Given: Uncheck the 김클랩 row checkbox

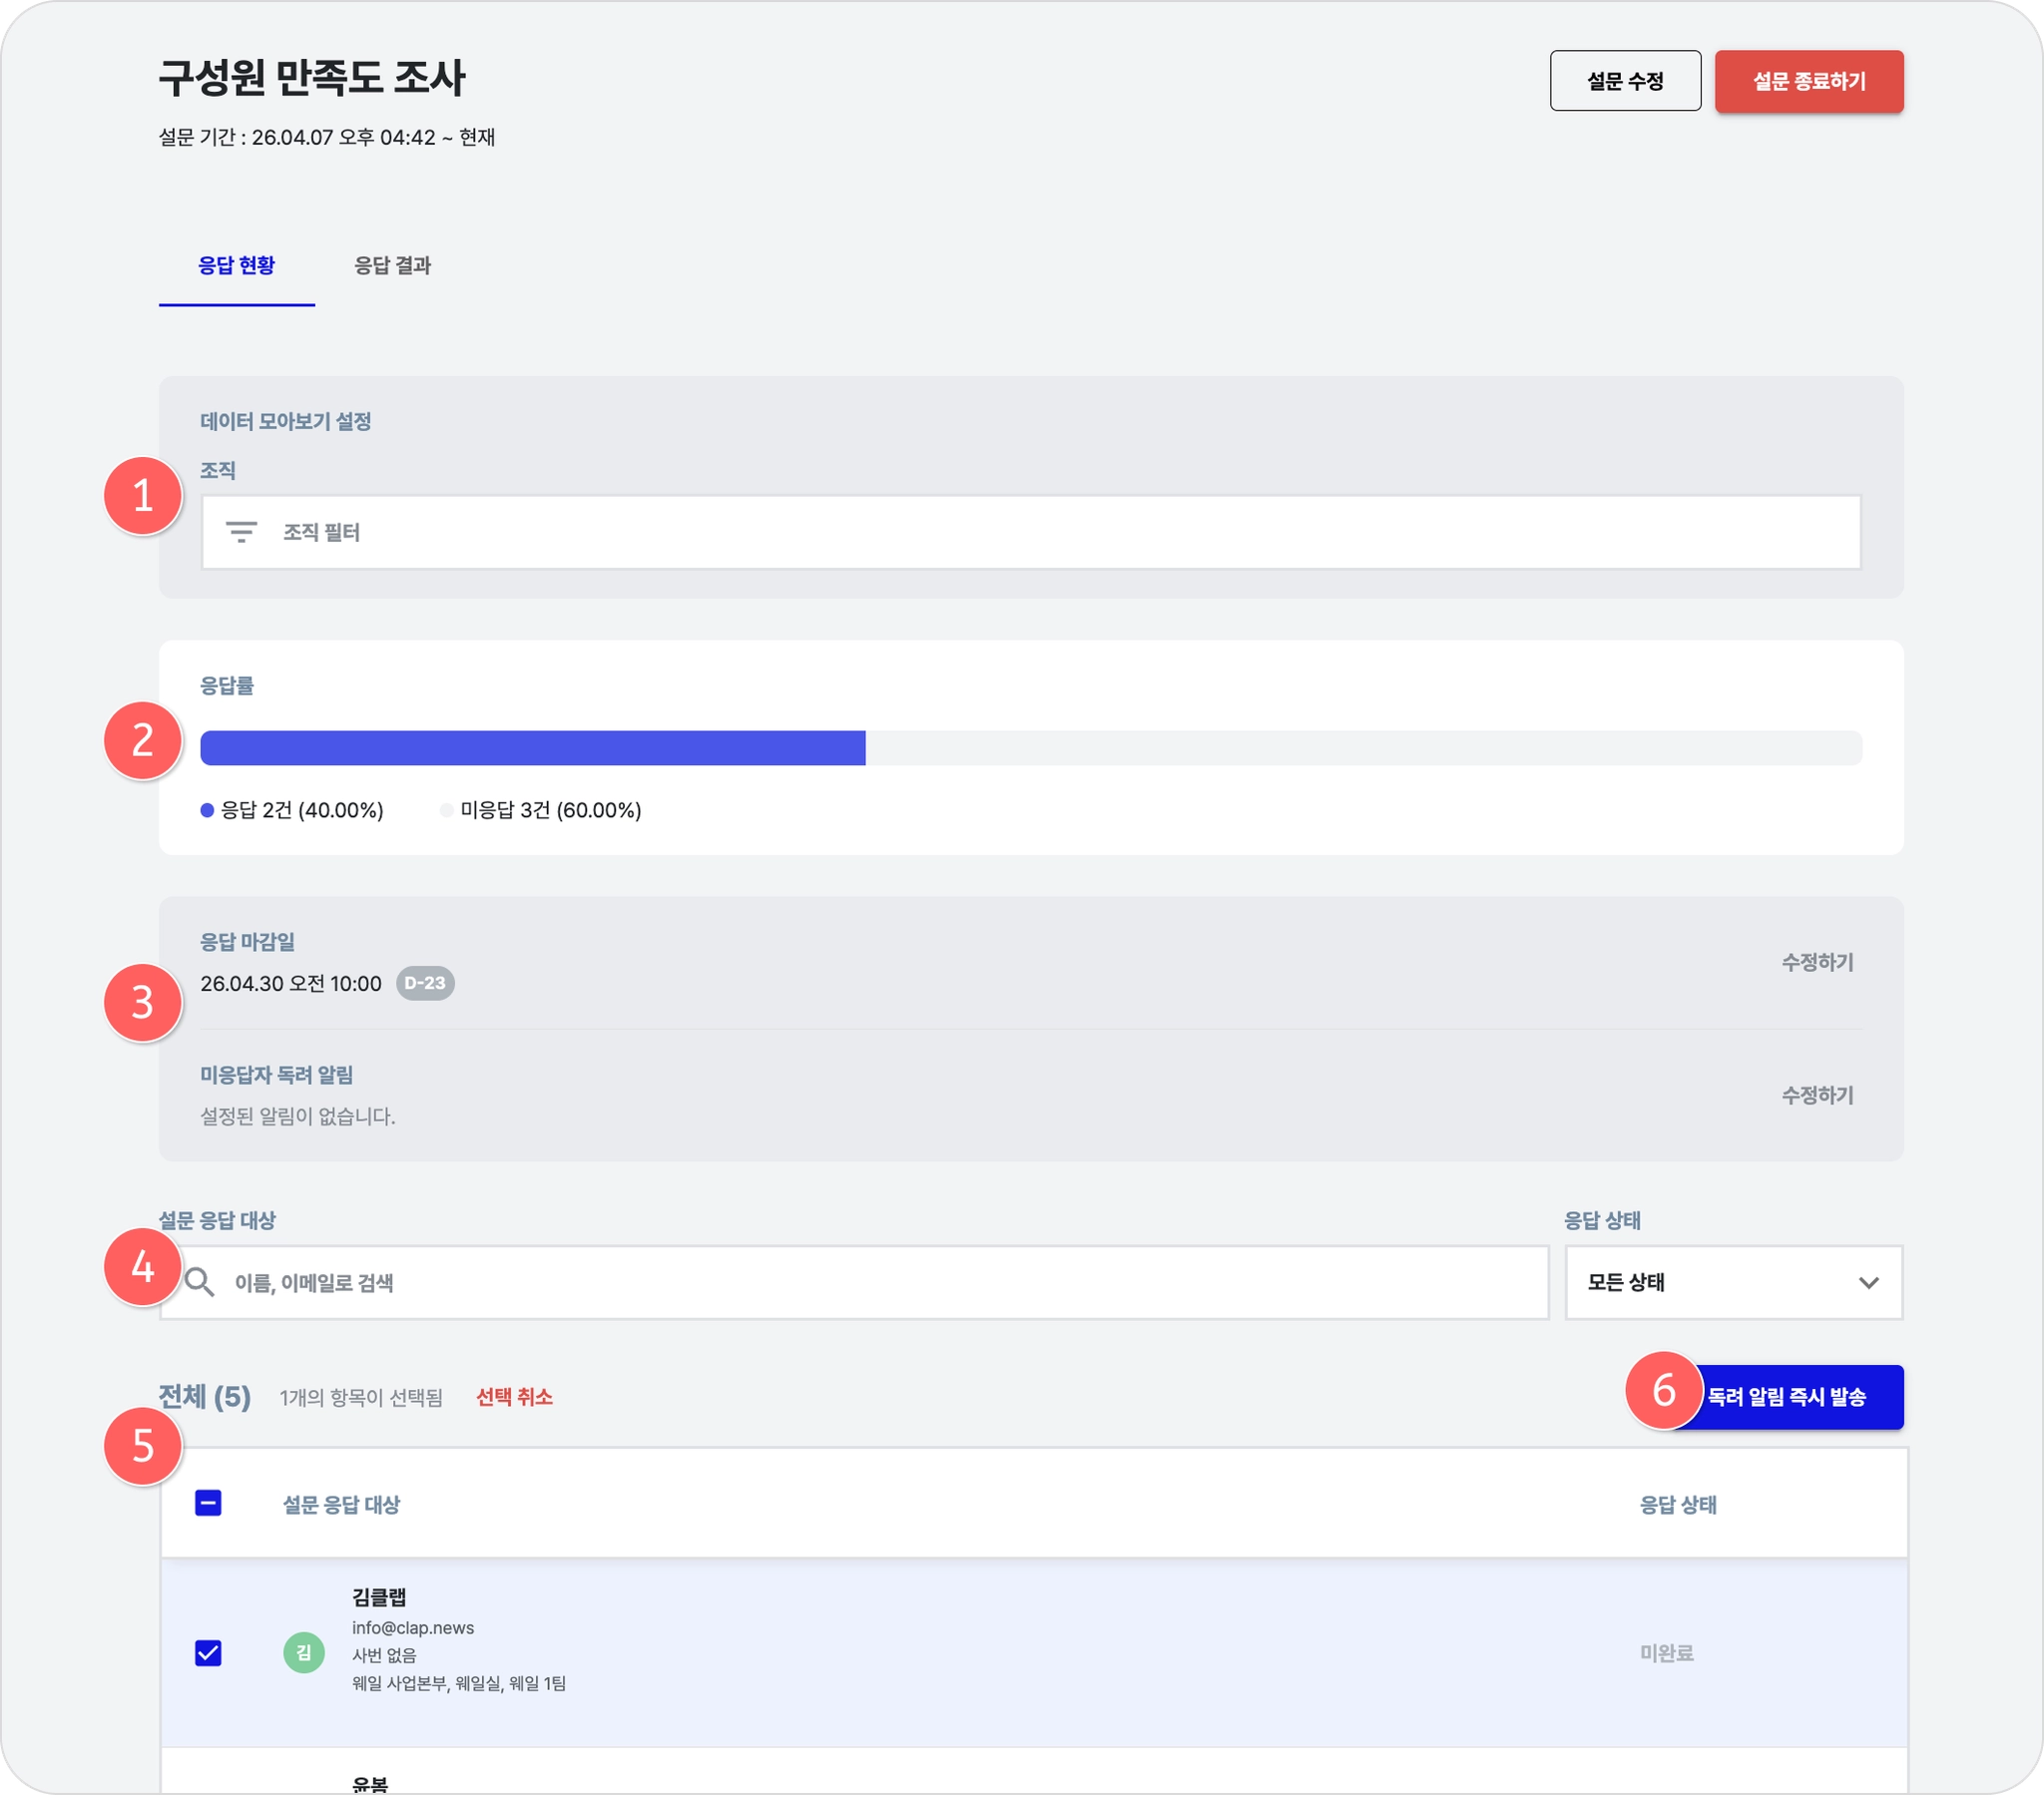Looking at the screenshot, I should (208, 1653).
